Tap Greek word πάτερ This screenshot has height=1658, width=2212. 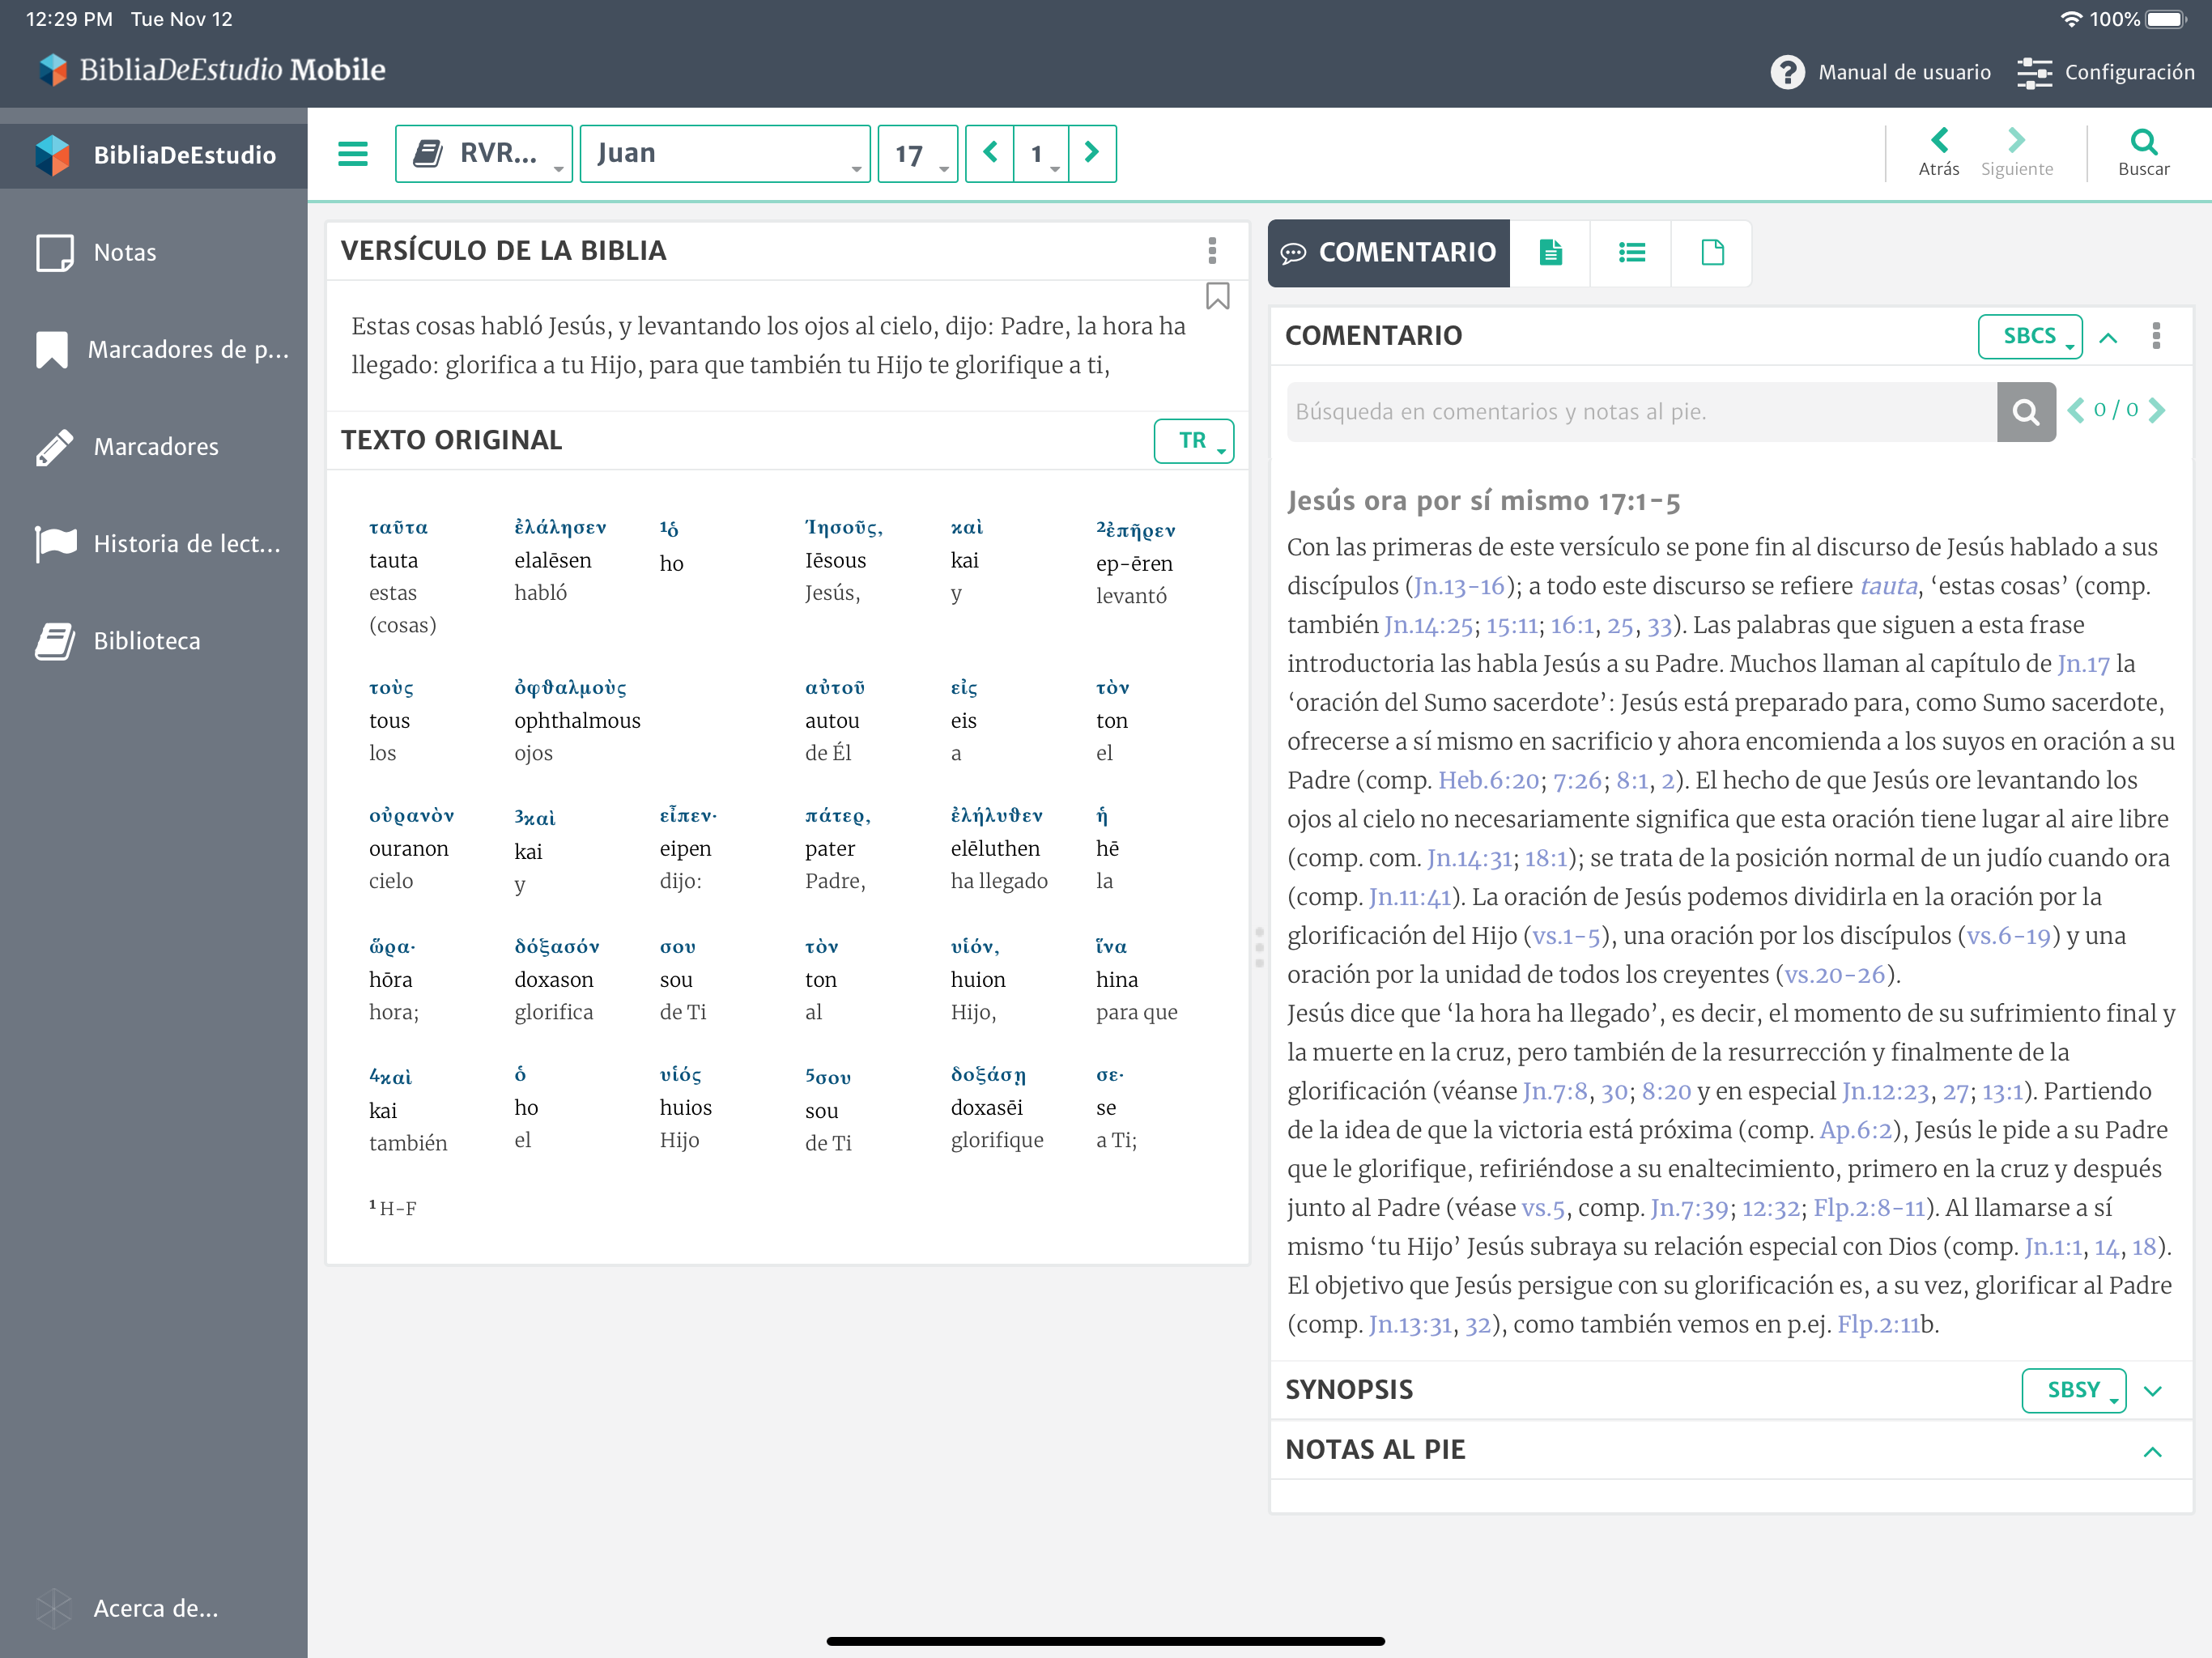[837, 815]
